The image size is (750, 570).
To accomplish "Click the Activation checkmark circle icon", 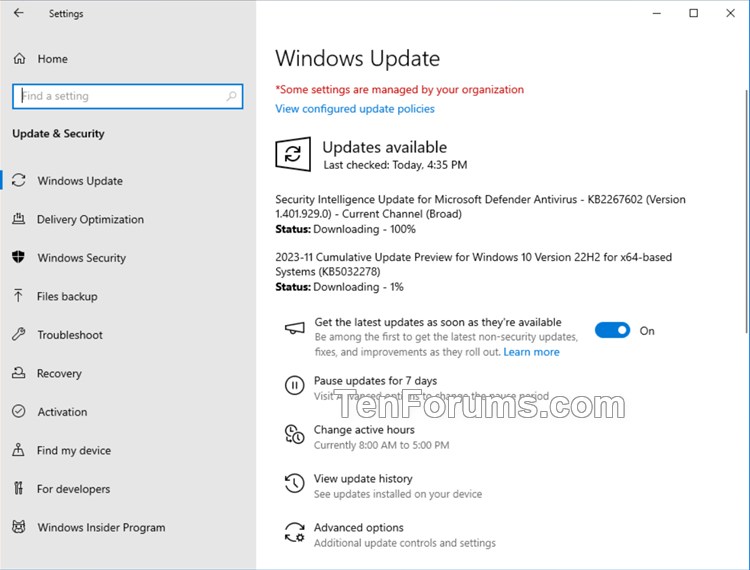I will pyautogui.click(x=19, y=411).
